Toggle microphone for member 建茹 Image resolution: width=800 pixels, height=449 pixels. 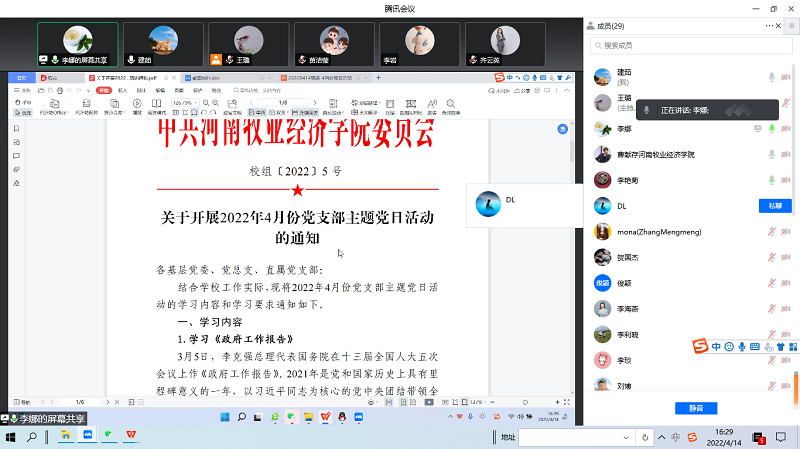click(x=771, y=77)
